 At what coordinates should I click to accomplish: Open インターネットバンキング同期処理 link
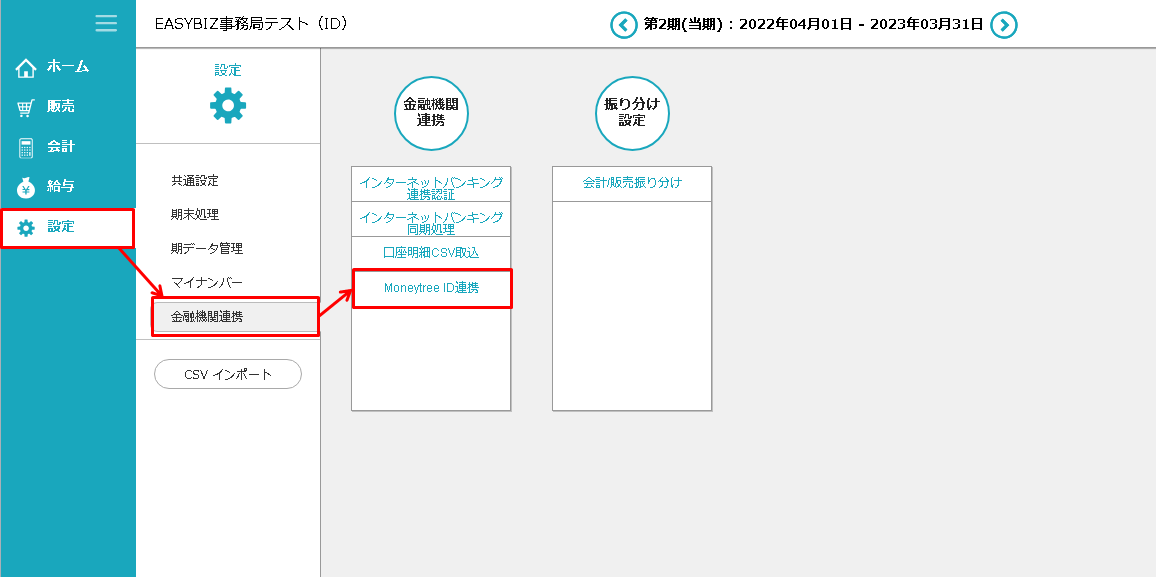pyautogui.click(x=431, y=221)
